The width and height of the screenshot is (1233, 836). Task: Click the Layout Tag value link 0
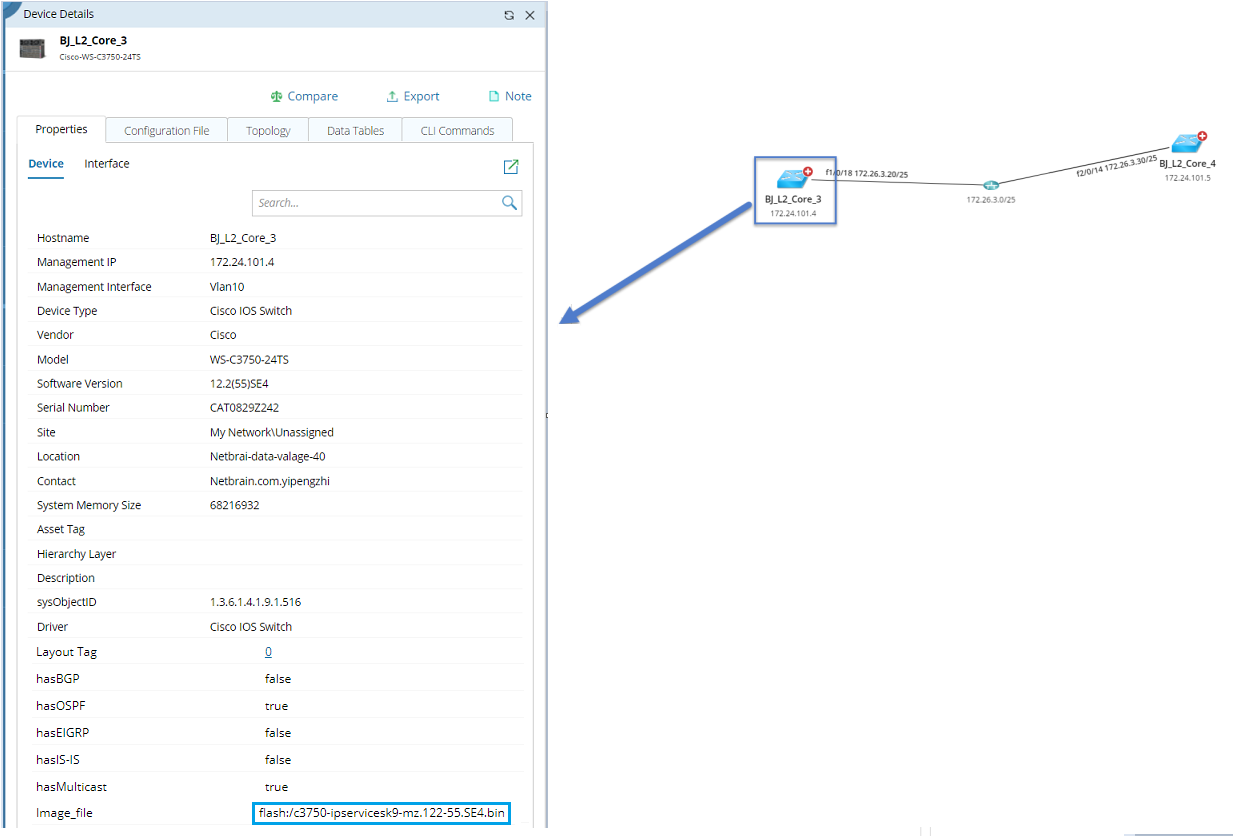click(268, 652)
